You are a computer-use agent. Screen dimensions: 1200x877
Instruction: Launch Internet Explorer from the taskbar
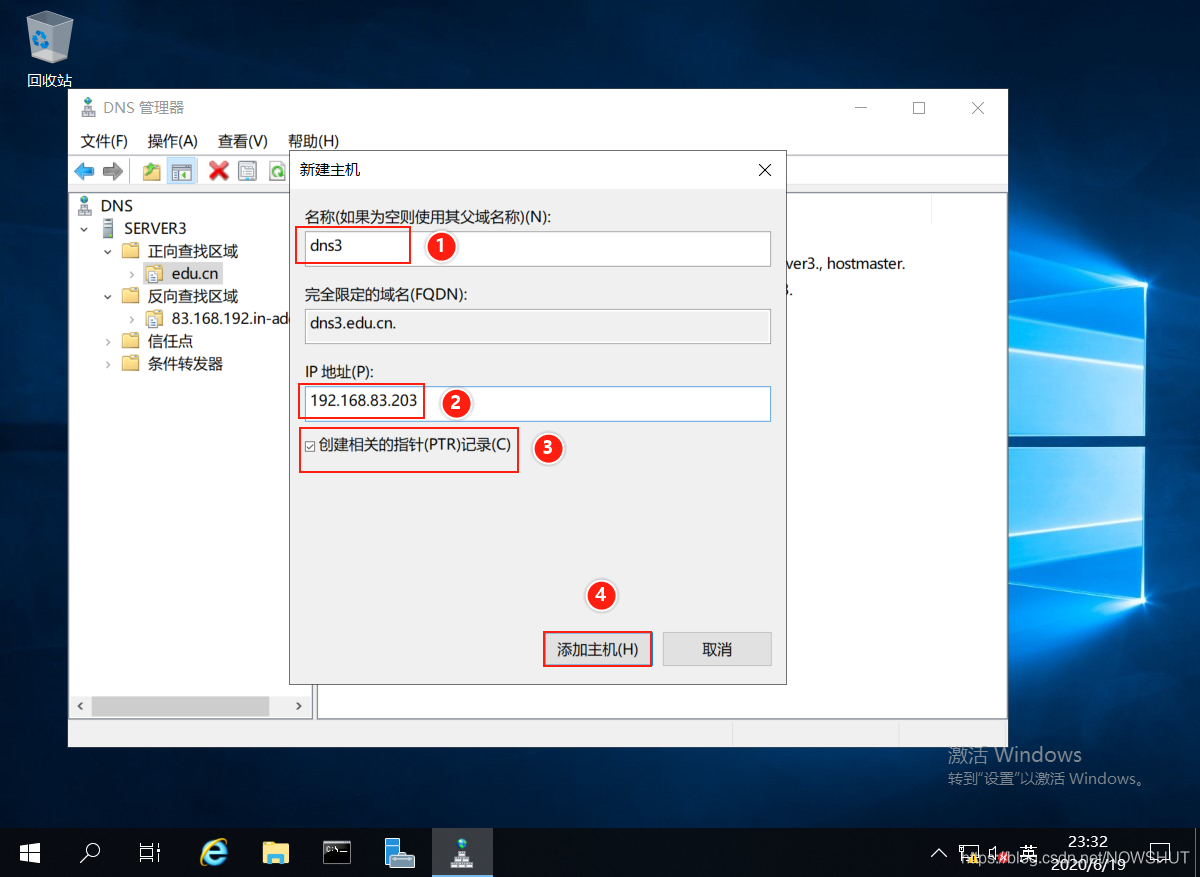[x=213, y=852]
